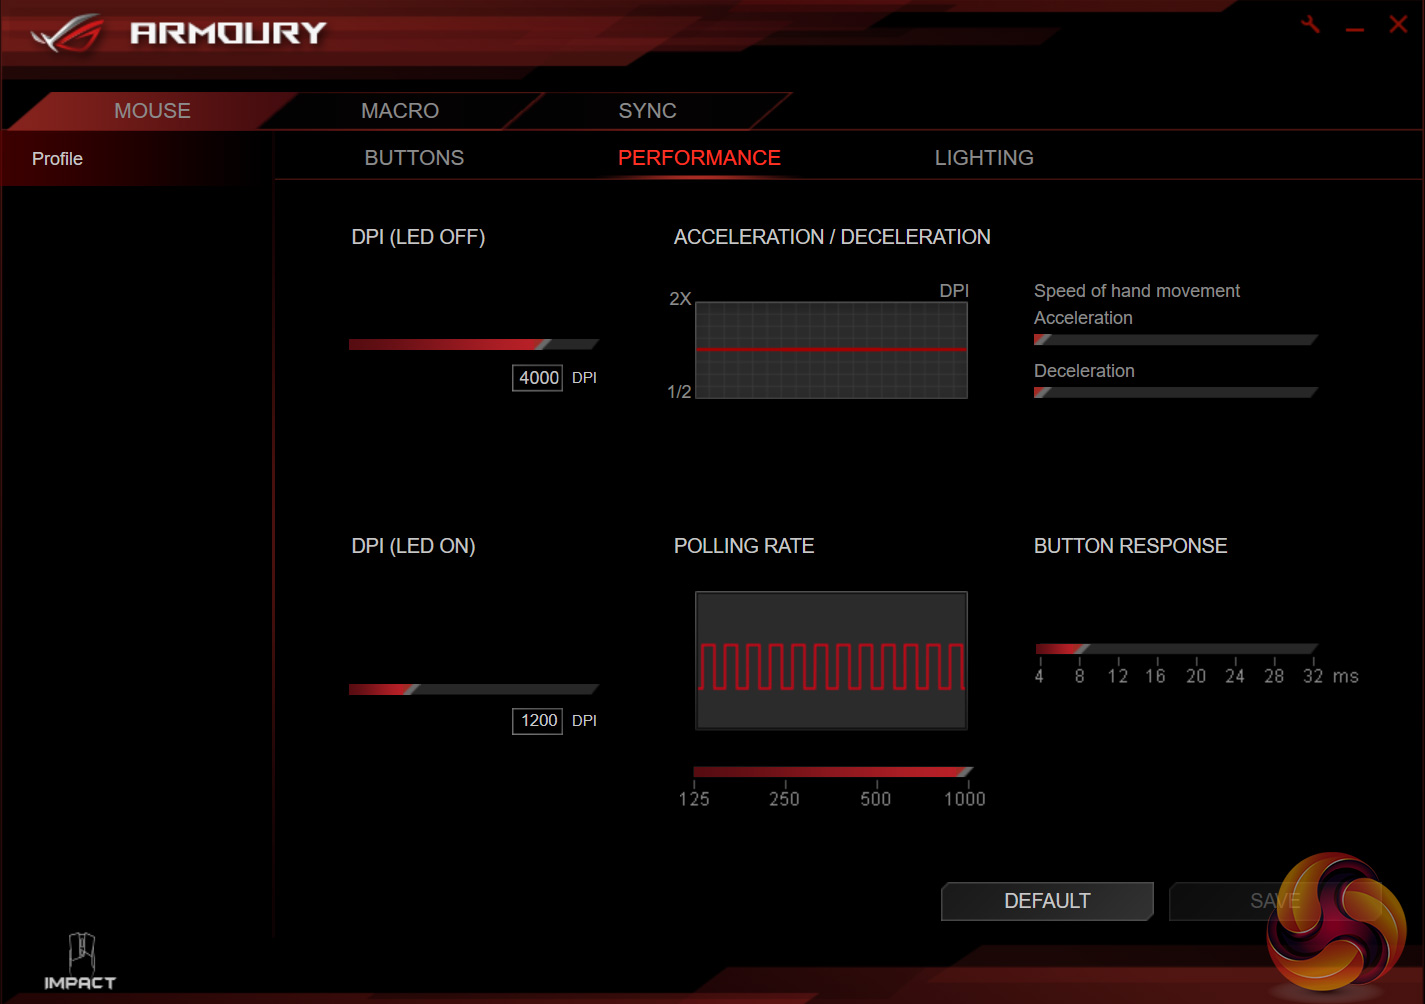Adjust the DPI (LED ON) slider
The image size is (1425, 1004).
474,689
